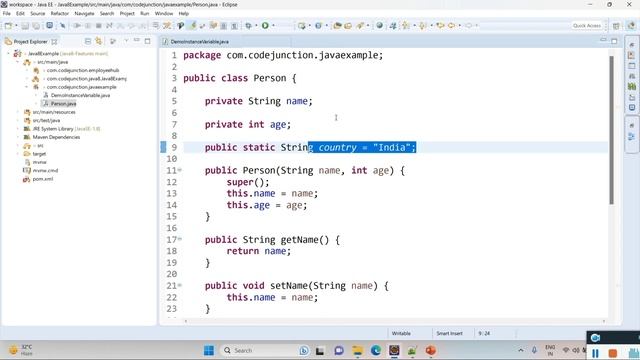Expand JRE System Library node

point(17,129)
